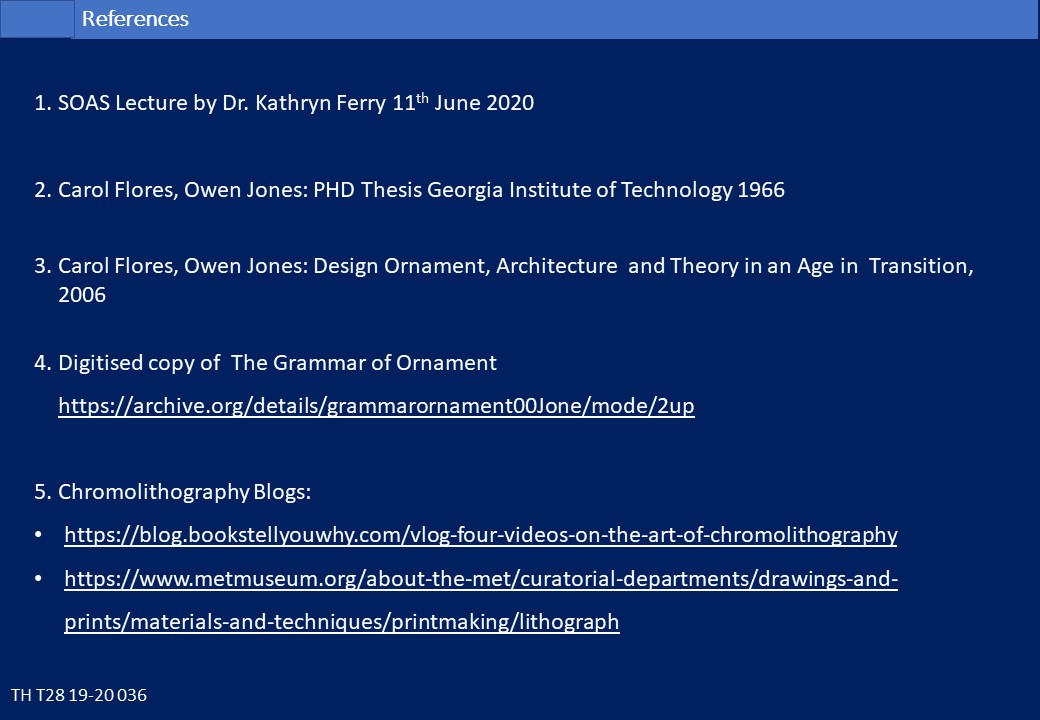The image size is (1040, 720).
Task: Select the SOAS Lecture by Dr. Kathryn Ferry reference
Action: [x=284, y=102]
